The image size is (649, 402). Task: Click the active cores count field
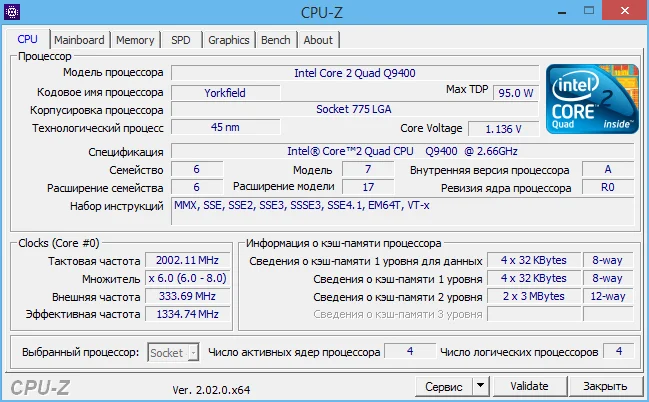[410, 351]
